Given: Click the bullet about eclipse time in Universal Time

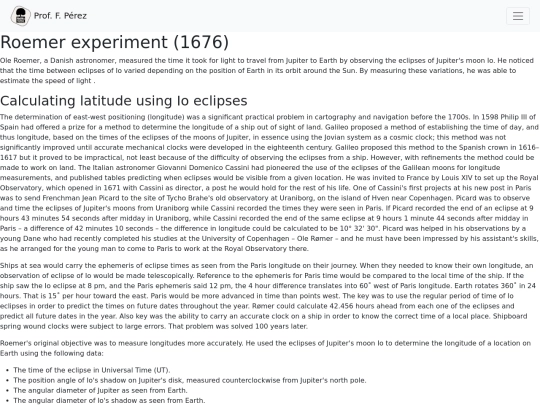Looking at the screenshot, I should click(92, 370).
